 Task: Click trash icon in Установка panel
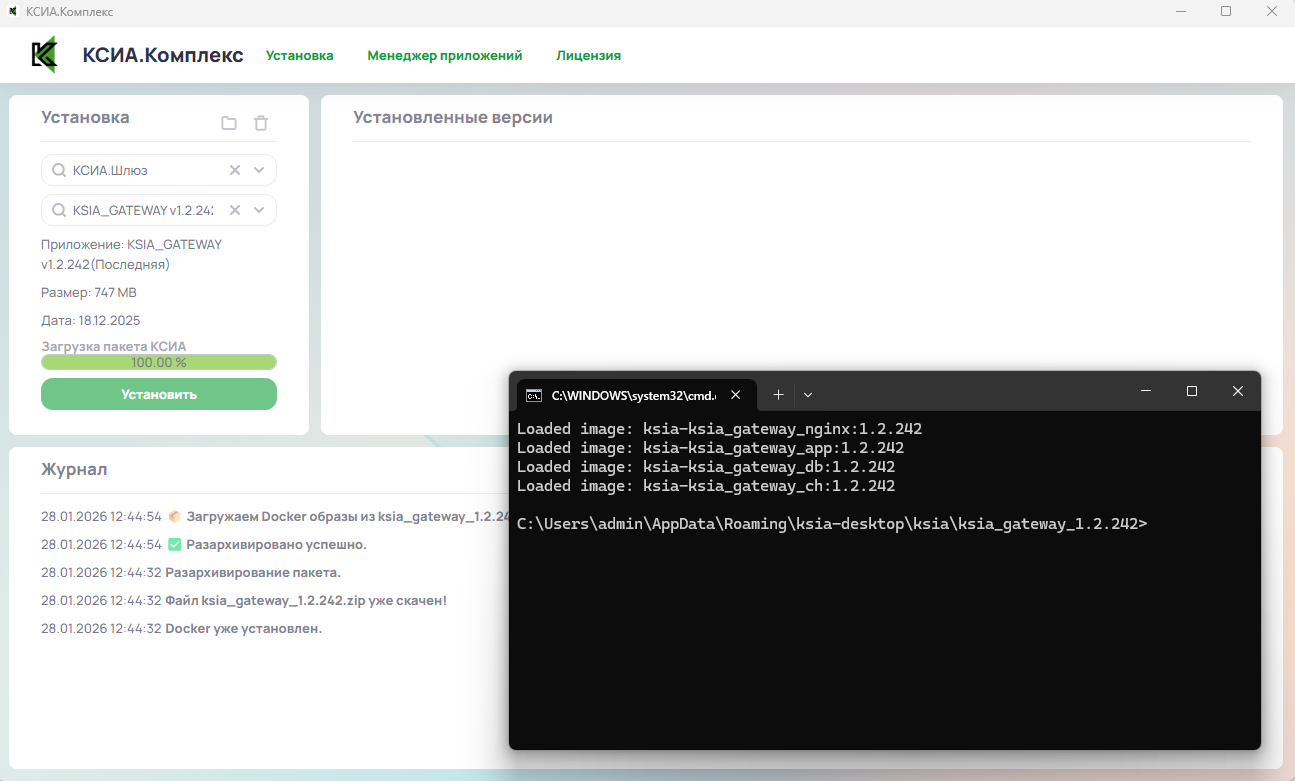click(261, 123)
